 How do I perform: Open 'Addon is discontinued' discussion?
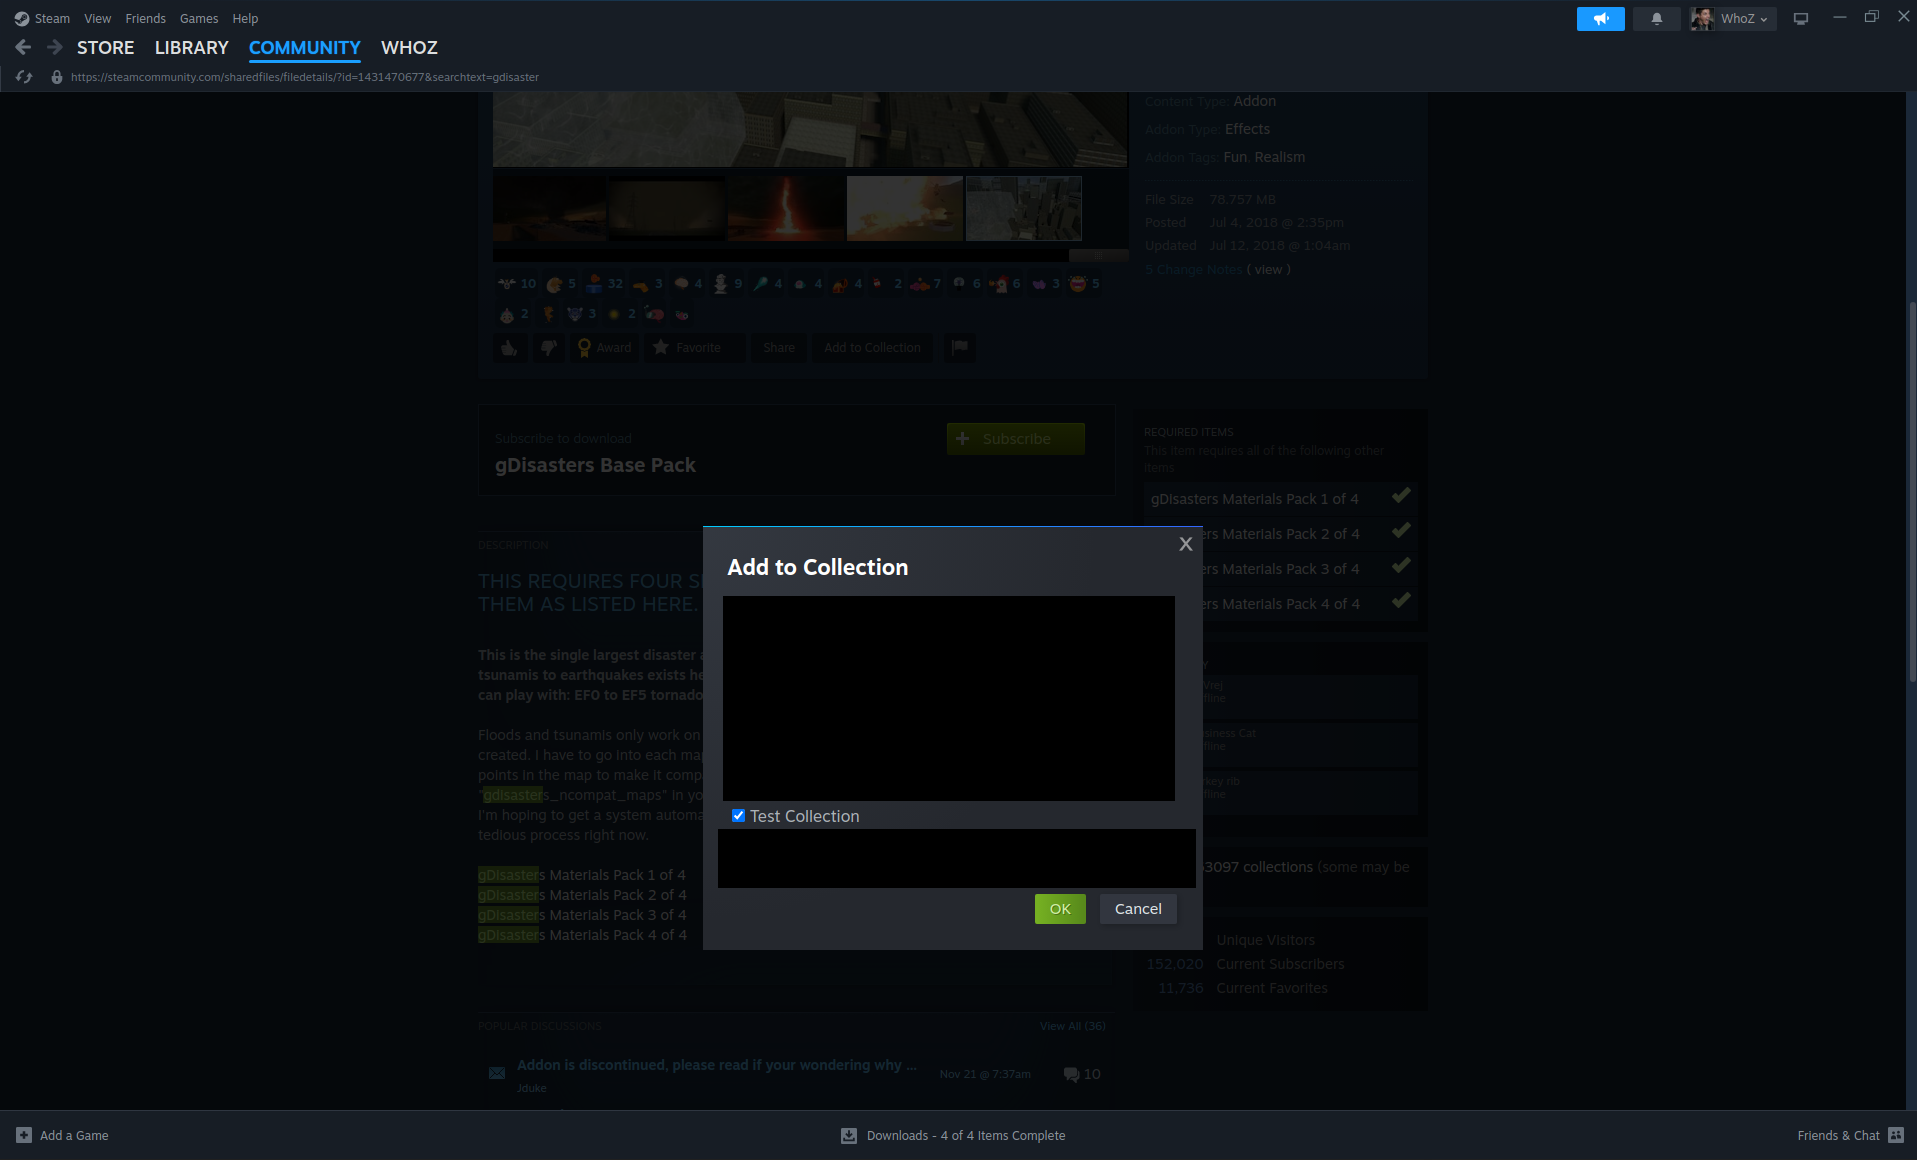point(716,1065)
